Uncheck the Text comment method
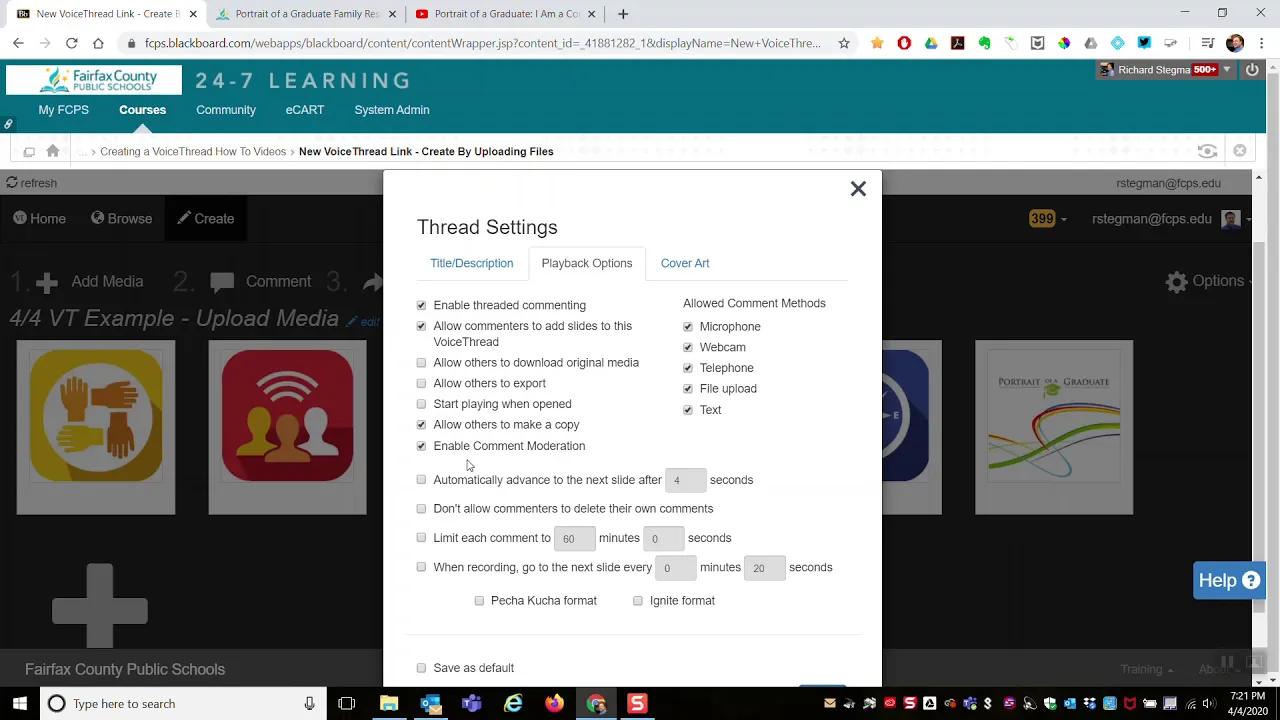This screenshot has width=1280, height=720. tap(688, 410)
